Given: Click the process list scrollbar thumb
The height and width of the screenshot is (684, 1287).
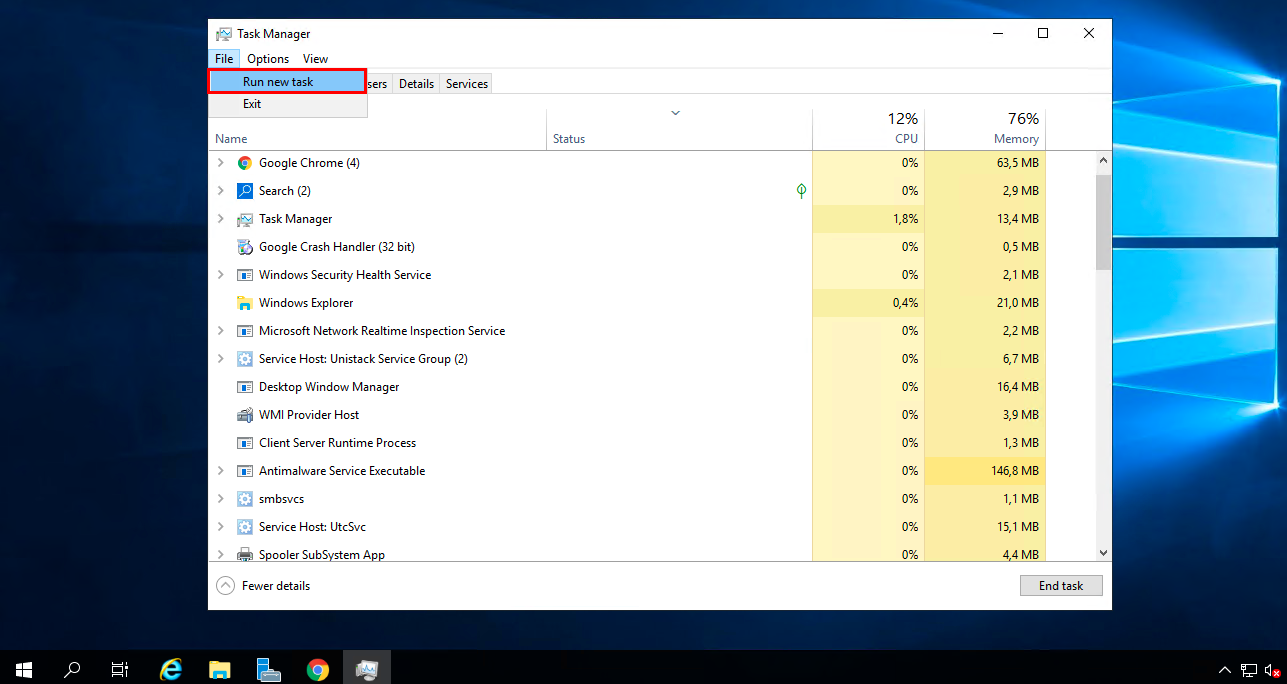Looking at the screenshot, I should pyautogui.click(x=1103, y=222).
